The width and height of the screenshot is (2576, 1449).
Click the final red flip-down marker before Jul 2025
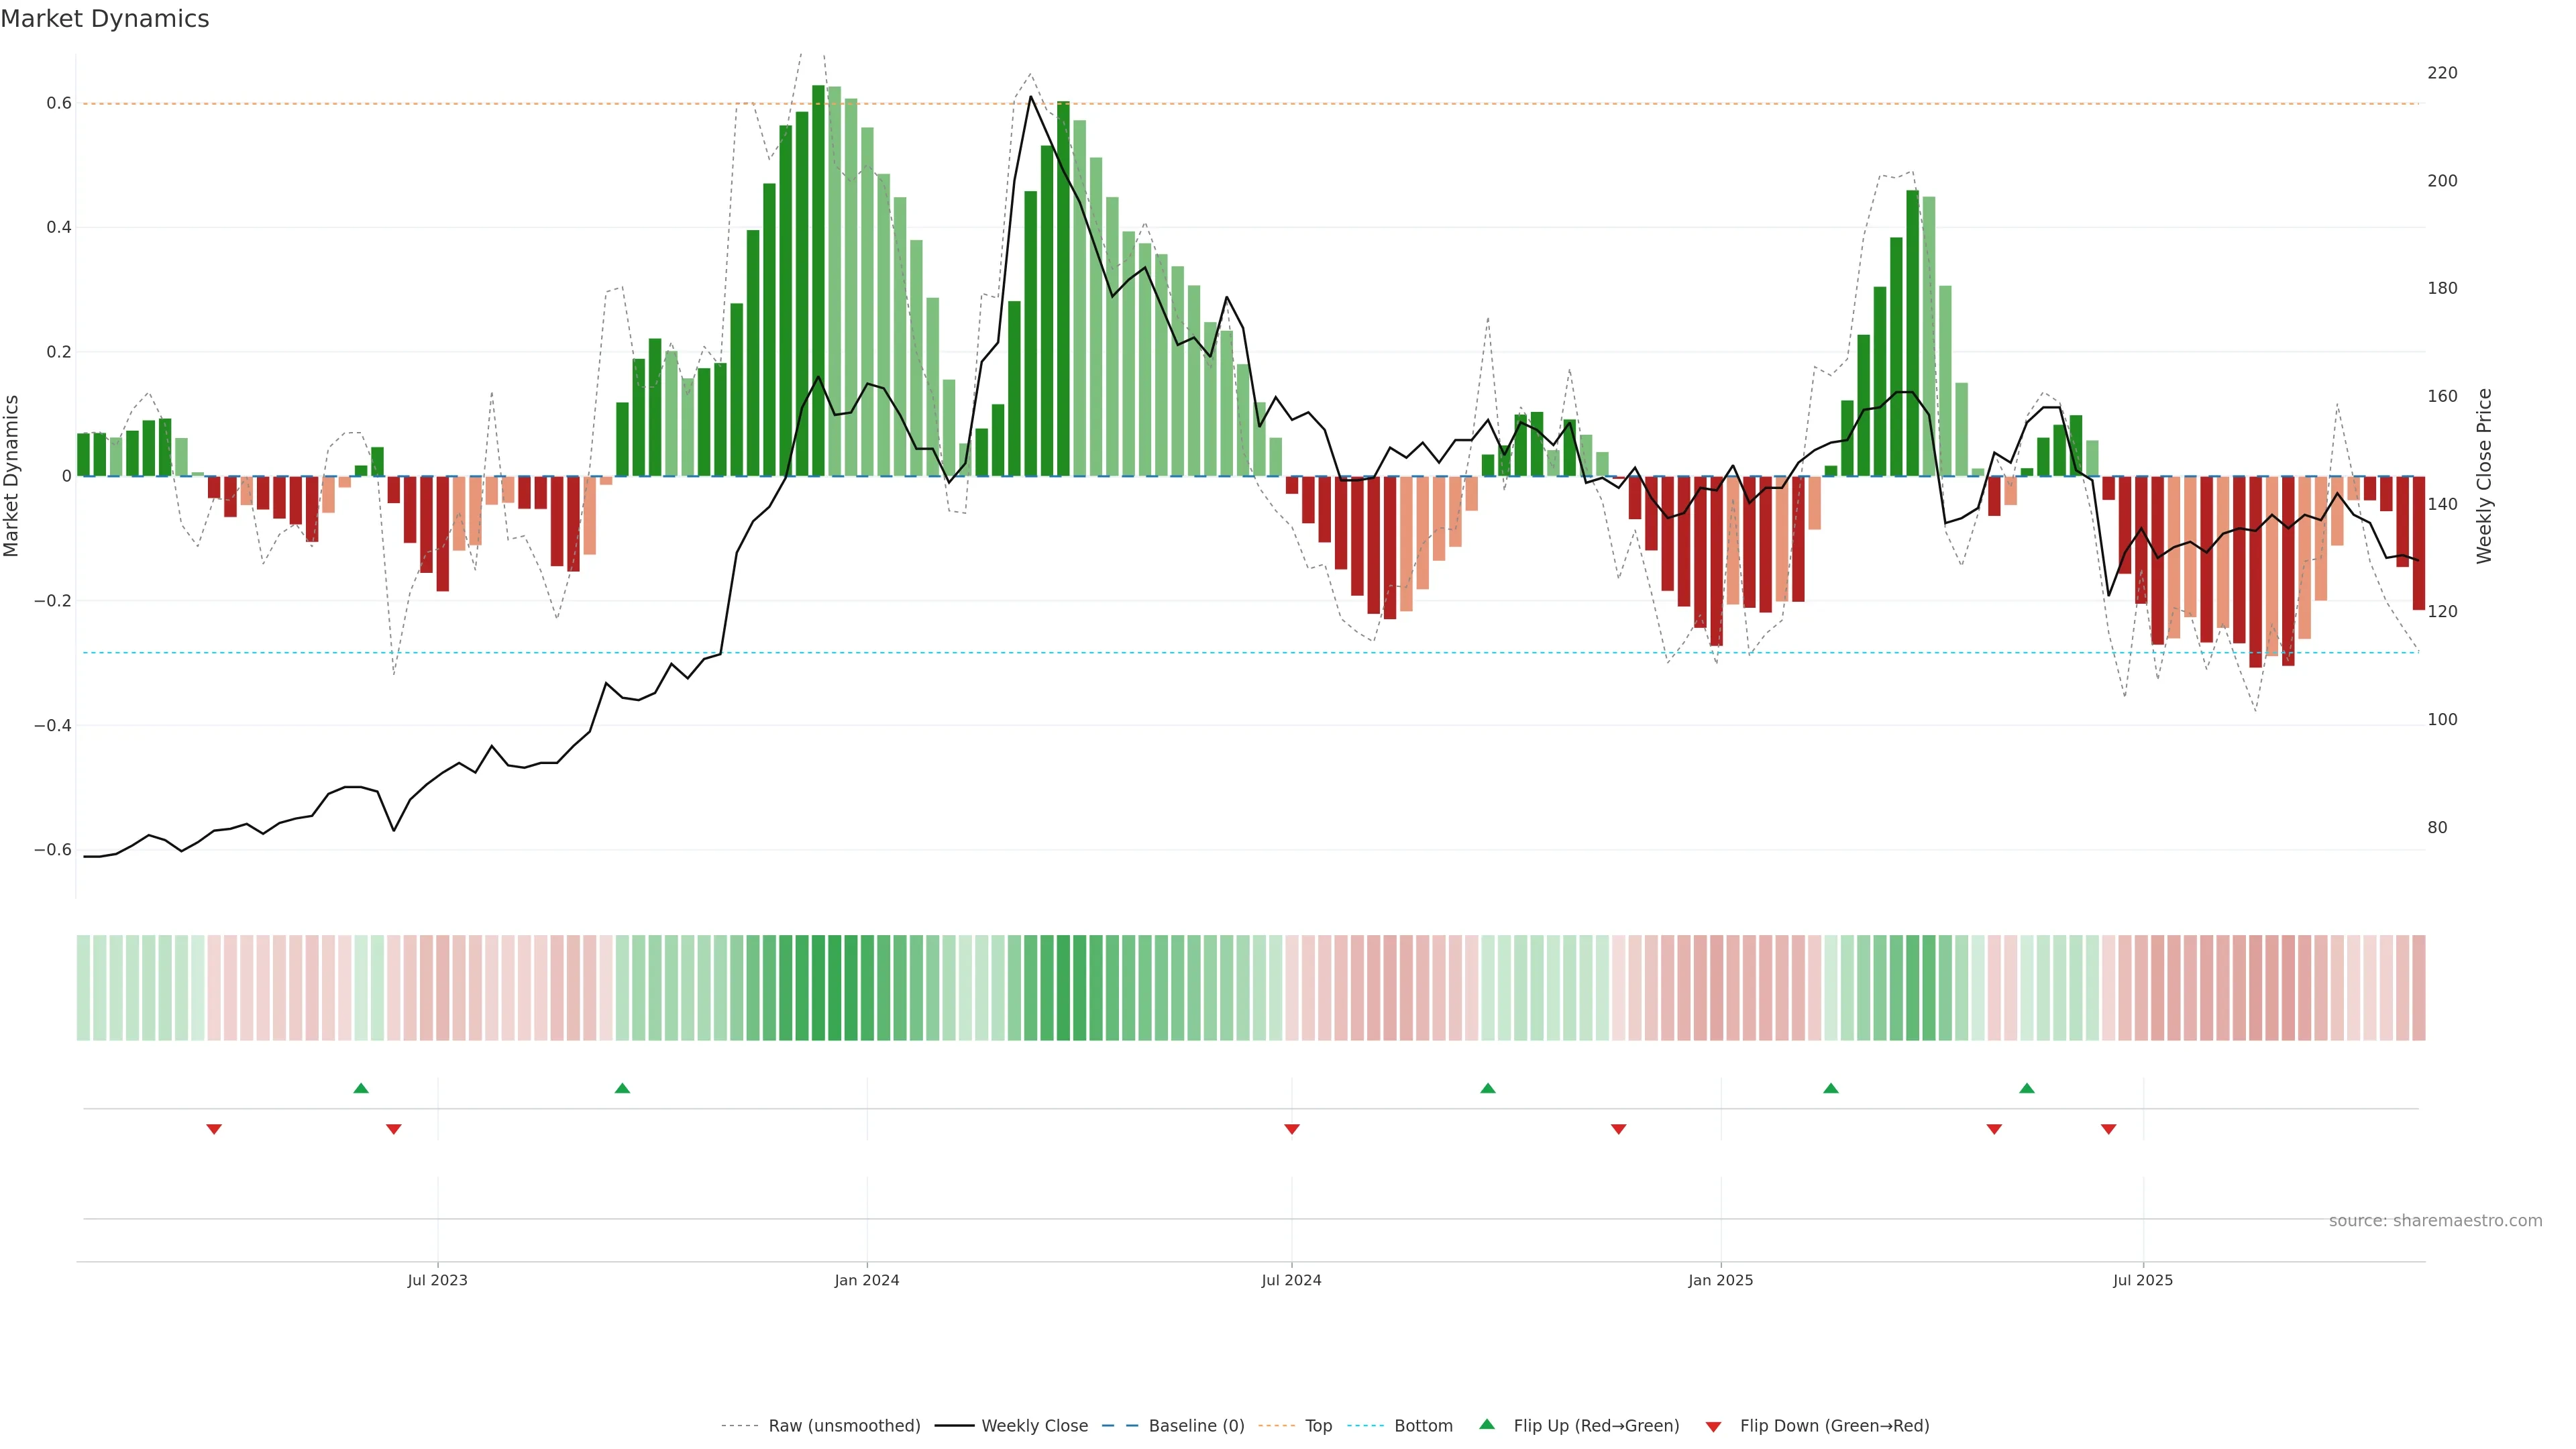point(2109,1129)
